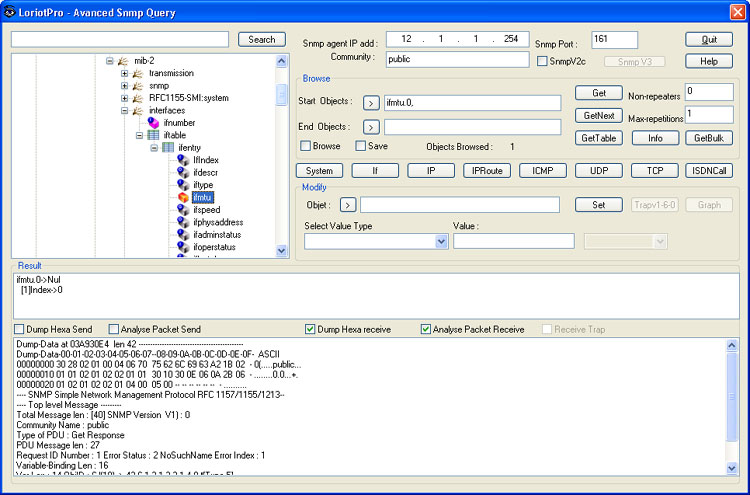This screenshot has width=750, height=495.
Task: Expand the snmp tree node
Action: (124, 86)
